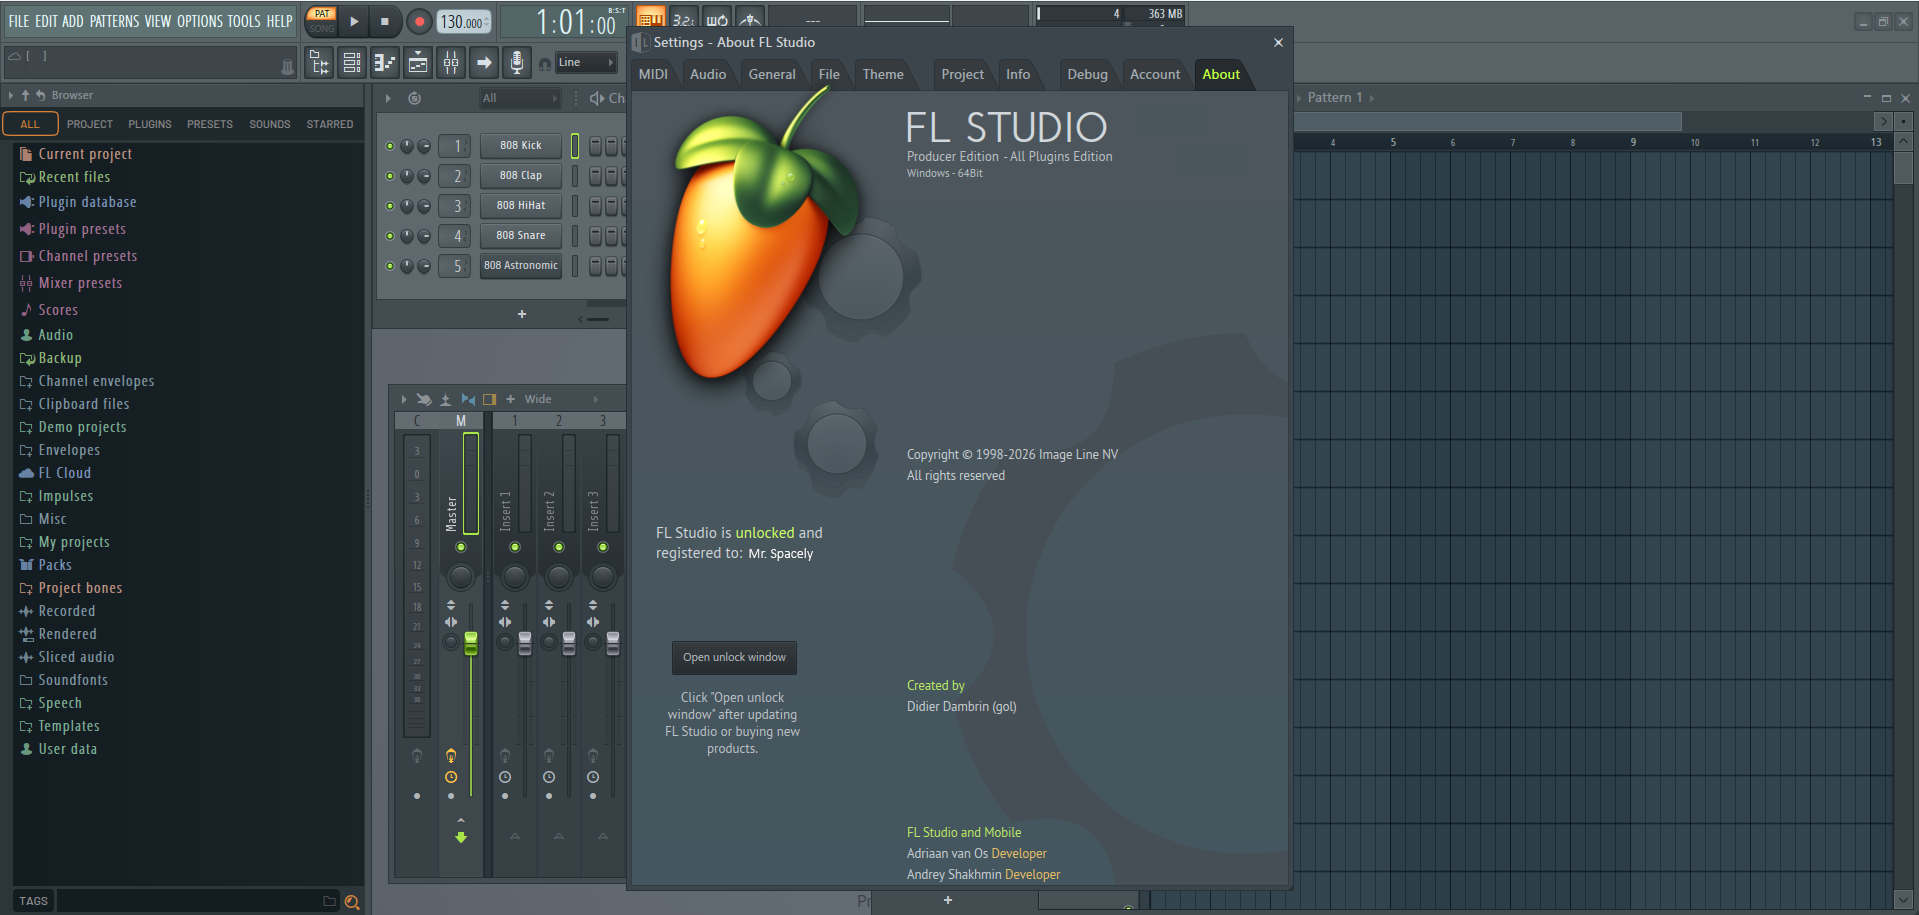Screen dimensions: 1919x915
Task: Click the cloud icon in hint bar
Action: [x=14, y=56]
